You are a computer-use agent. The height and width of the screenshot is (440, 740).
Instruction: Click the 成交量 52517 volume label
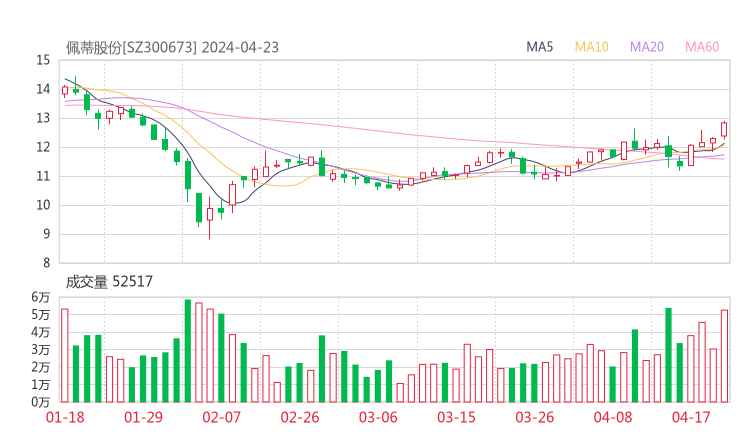click(109, 282)
